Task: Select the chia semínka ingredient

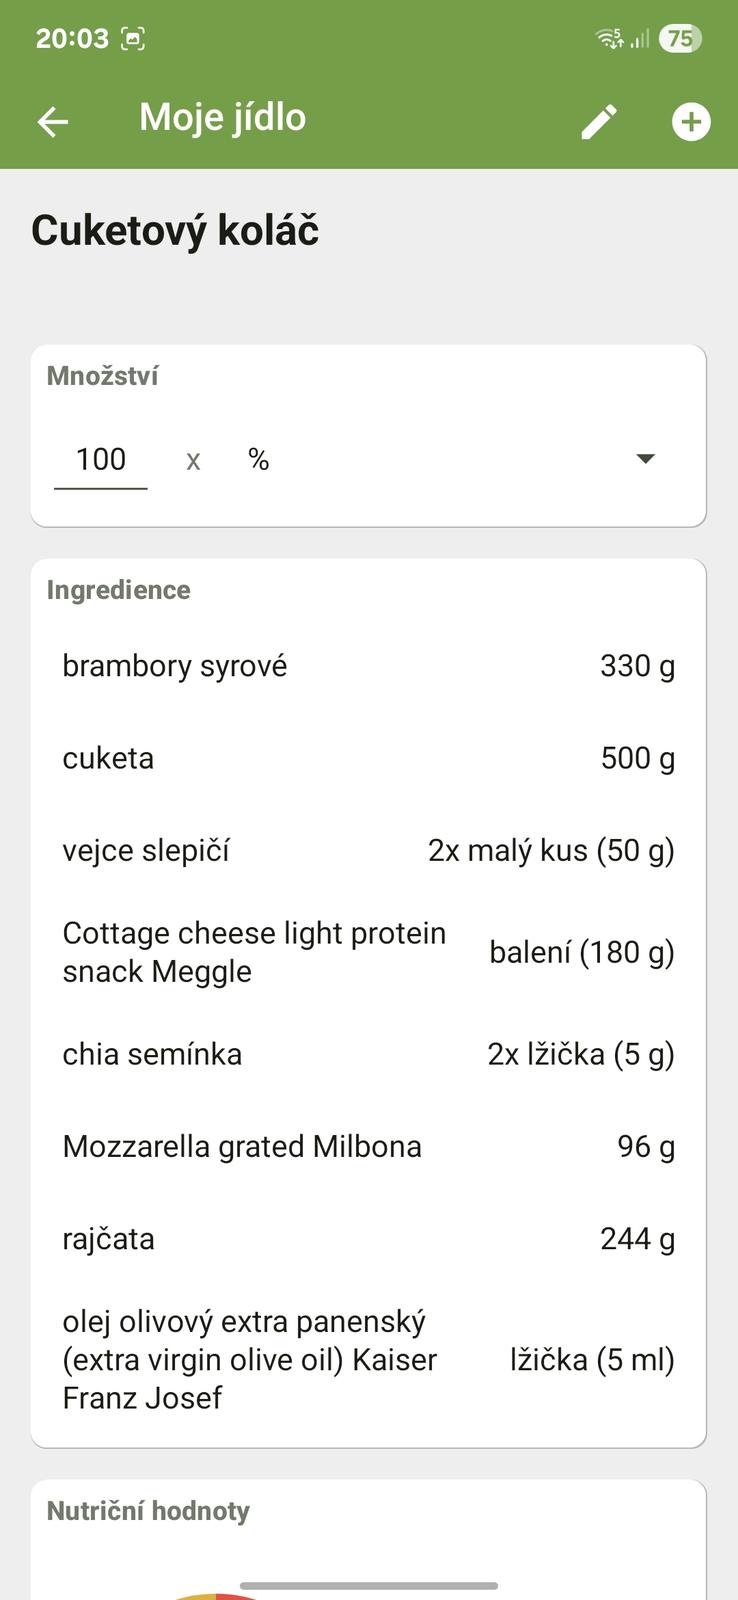Action: pos(368,1054)
